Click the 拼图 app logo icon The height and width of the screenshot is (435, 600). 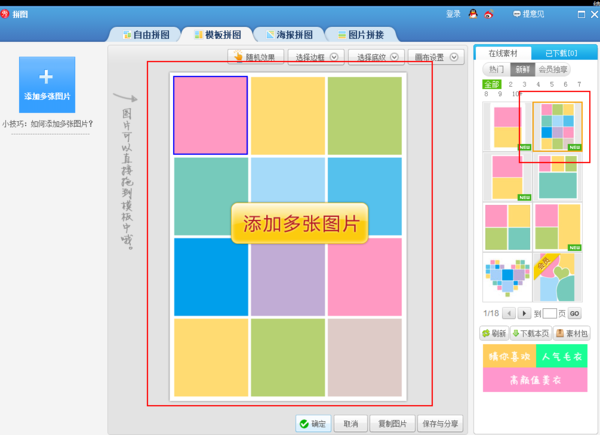[5, 14]
